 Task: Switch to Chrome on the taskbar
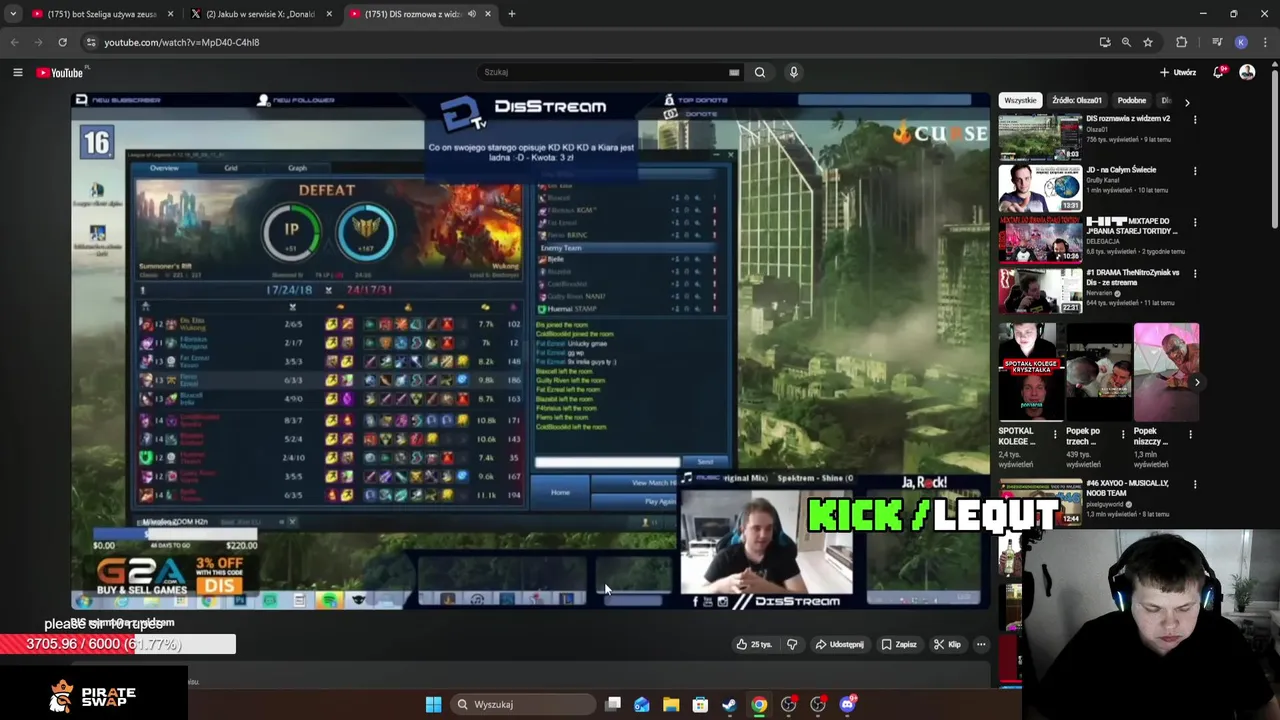click(x=759, y=704)
